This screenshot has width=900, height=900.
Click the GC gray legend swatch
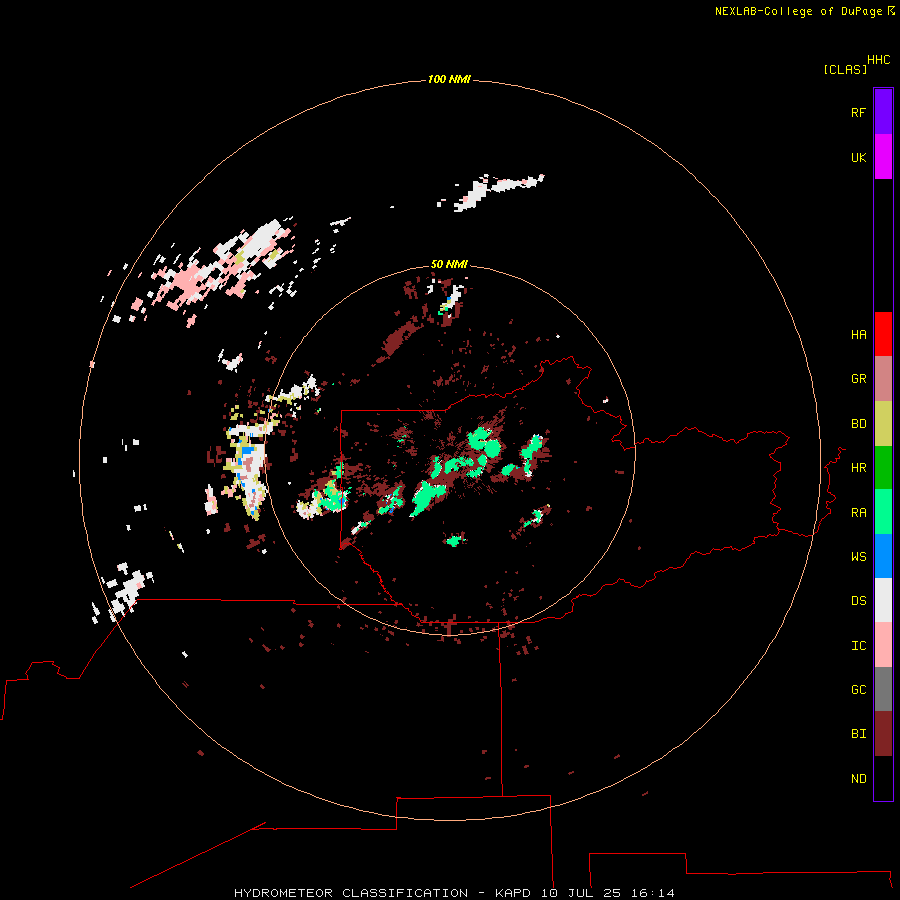pos(883,689)
